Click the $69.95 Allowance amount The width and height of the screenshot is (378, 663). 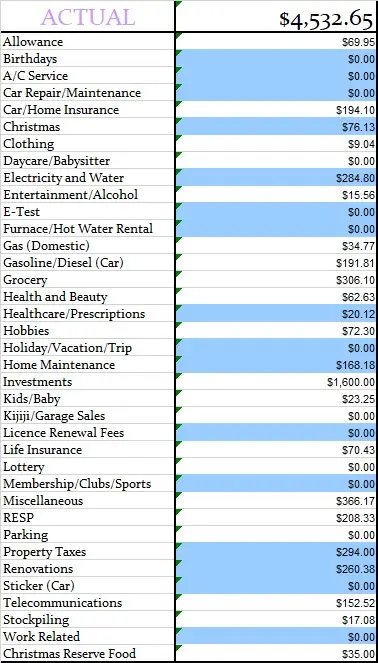359,42
